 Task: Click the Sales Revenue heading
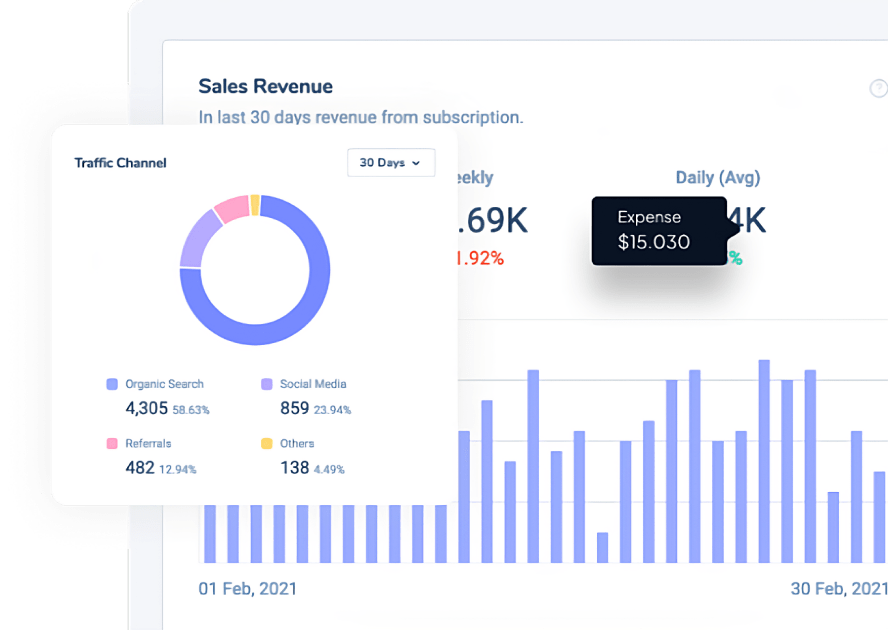[265, 87]
